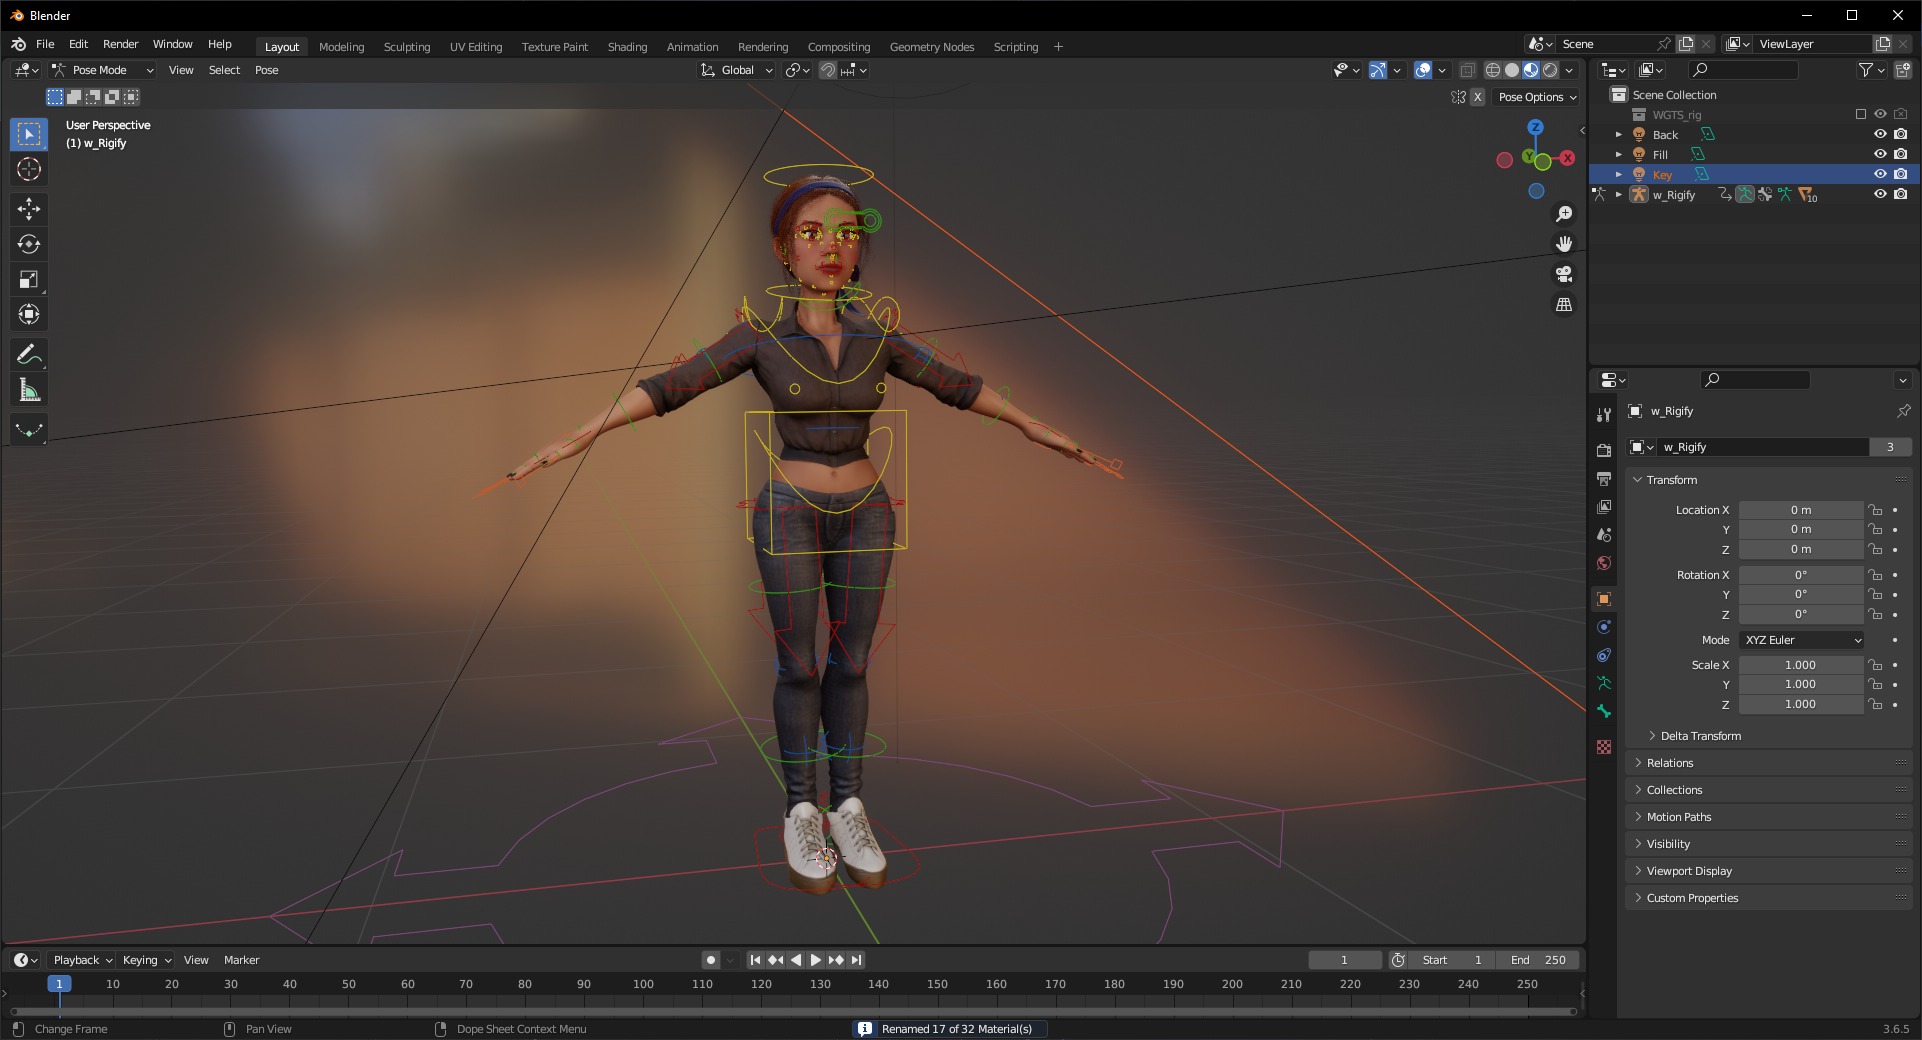This screenshot has height=1040, width=1922.
Task: Expand the Delta Transform panel
Action: point(1700,736)
